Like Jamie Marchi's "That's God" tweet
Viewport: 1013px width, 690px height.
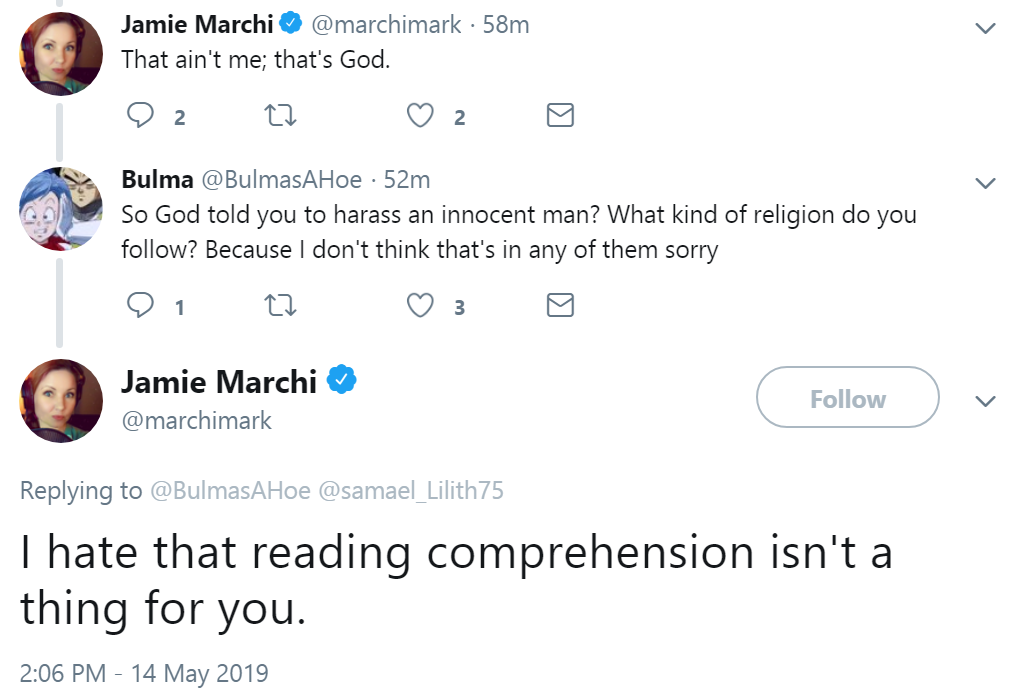pos(420,117)
